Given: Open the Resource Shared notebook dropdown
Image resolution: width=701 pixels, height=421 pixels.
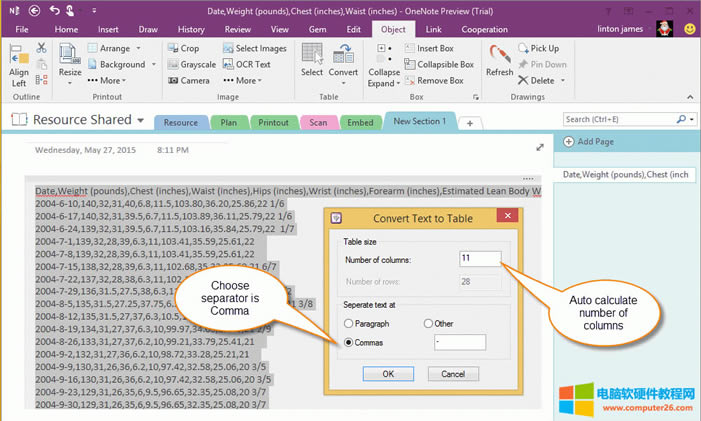Looking at the screenshot, I should click(x=140, y=120).
